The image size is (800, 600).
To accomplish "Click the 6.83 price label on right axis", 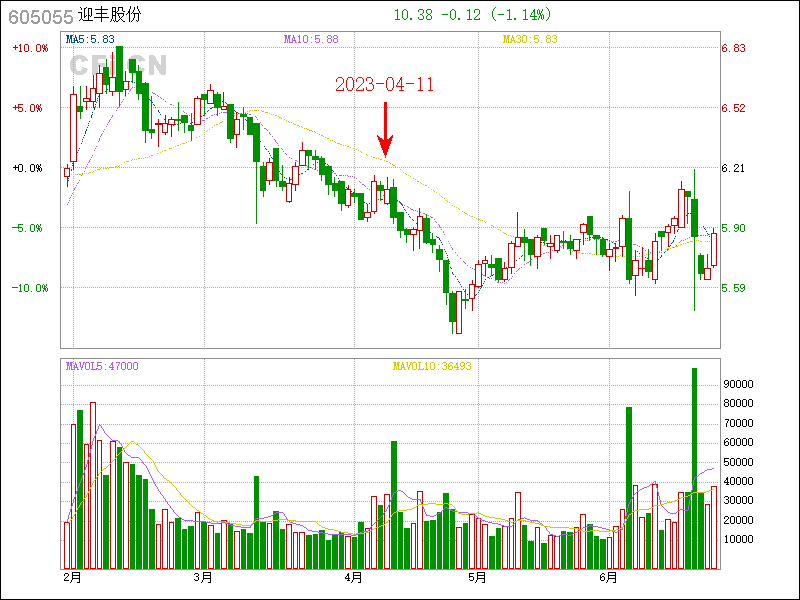I will pyautogui.click(x=734, y=48).
